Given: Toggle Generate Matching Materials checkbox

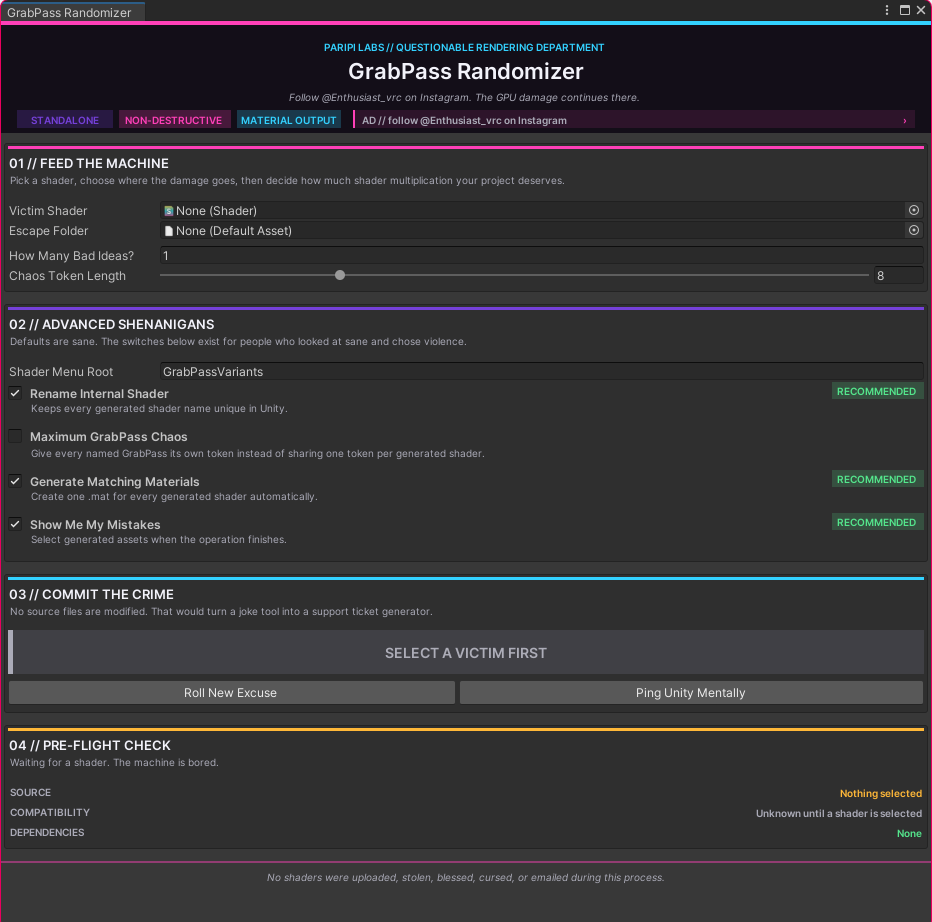Looking at the screenshot, I should tap(15, 481).
